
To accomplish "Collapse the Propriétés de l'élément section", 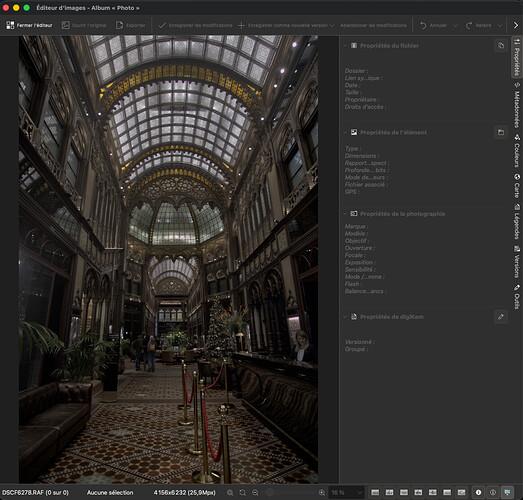I will pos(345,132).
